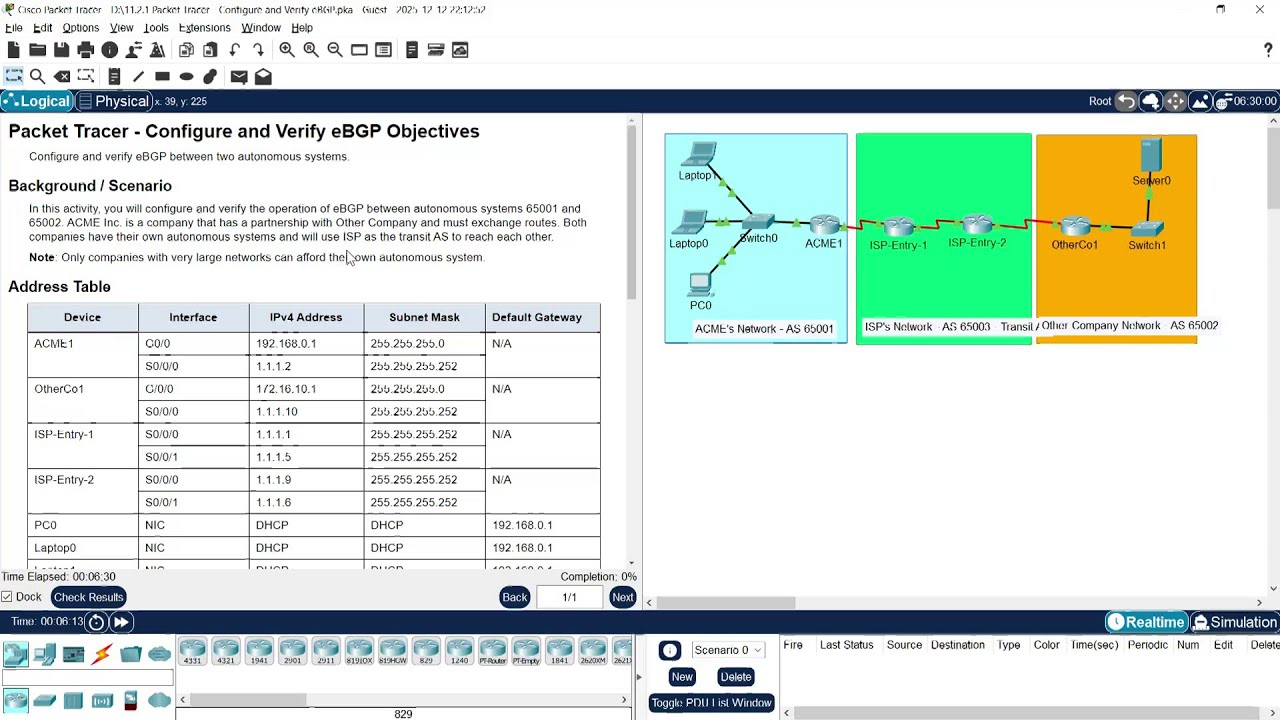Create a new cluster cloud icon
The height and width of the screenshot is (720, 1280).
point(1151,101)
